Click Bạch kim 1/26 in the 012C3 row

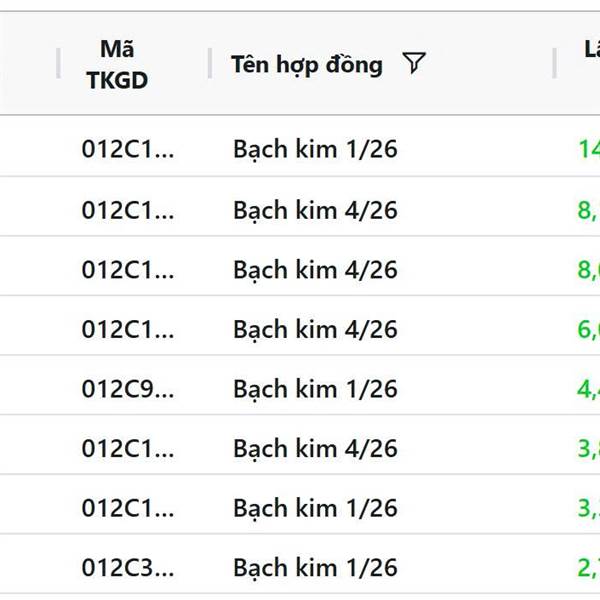pos(315,568)
